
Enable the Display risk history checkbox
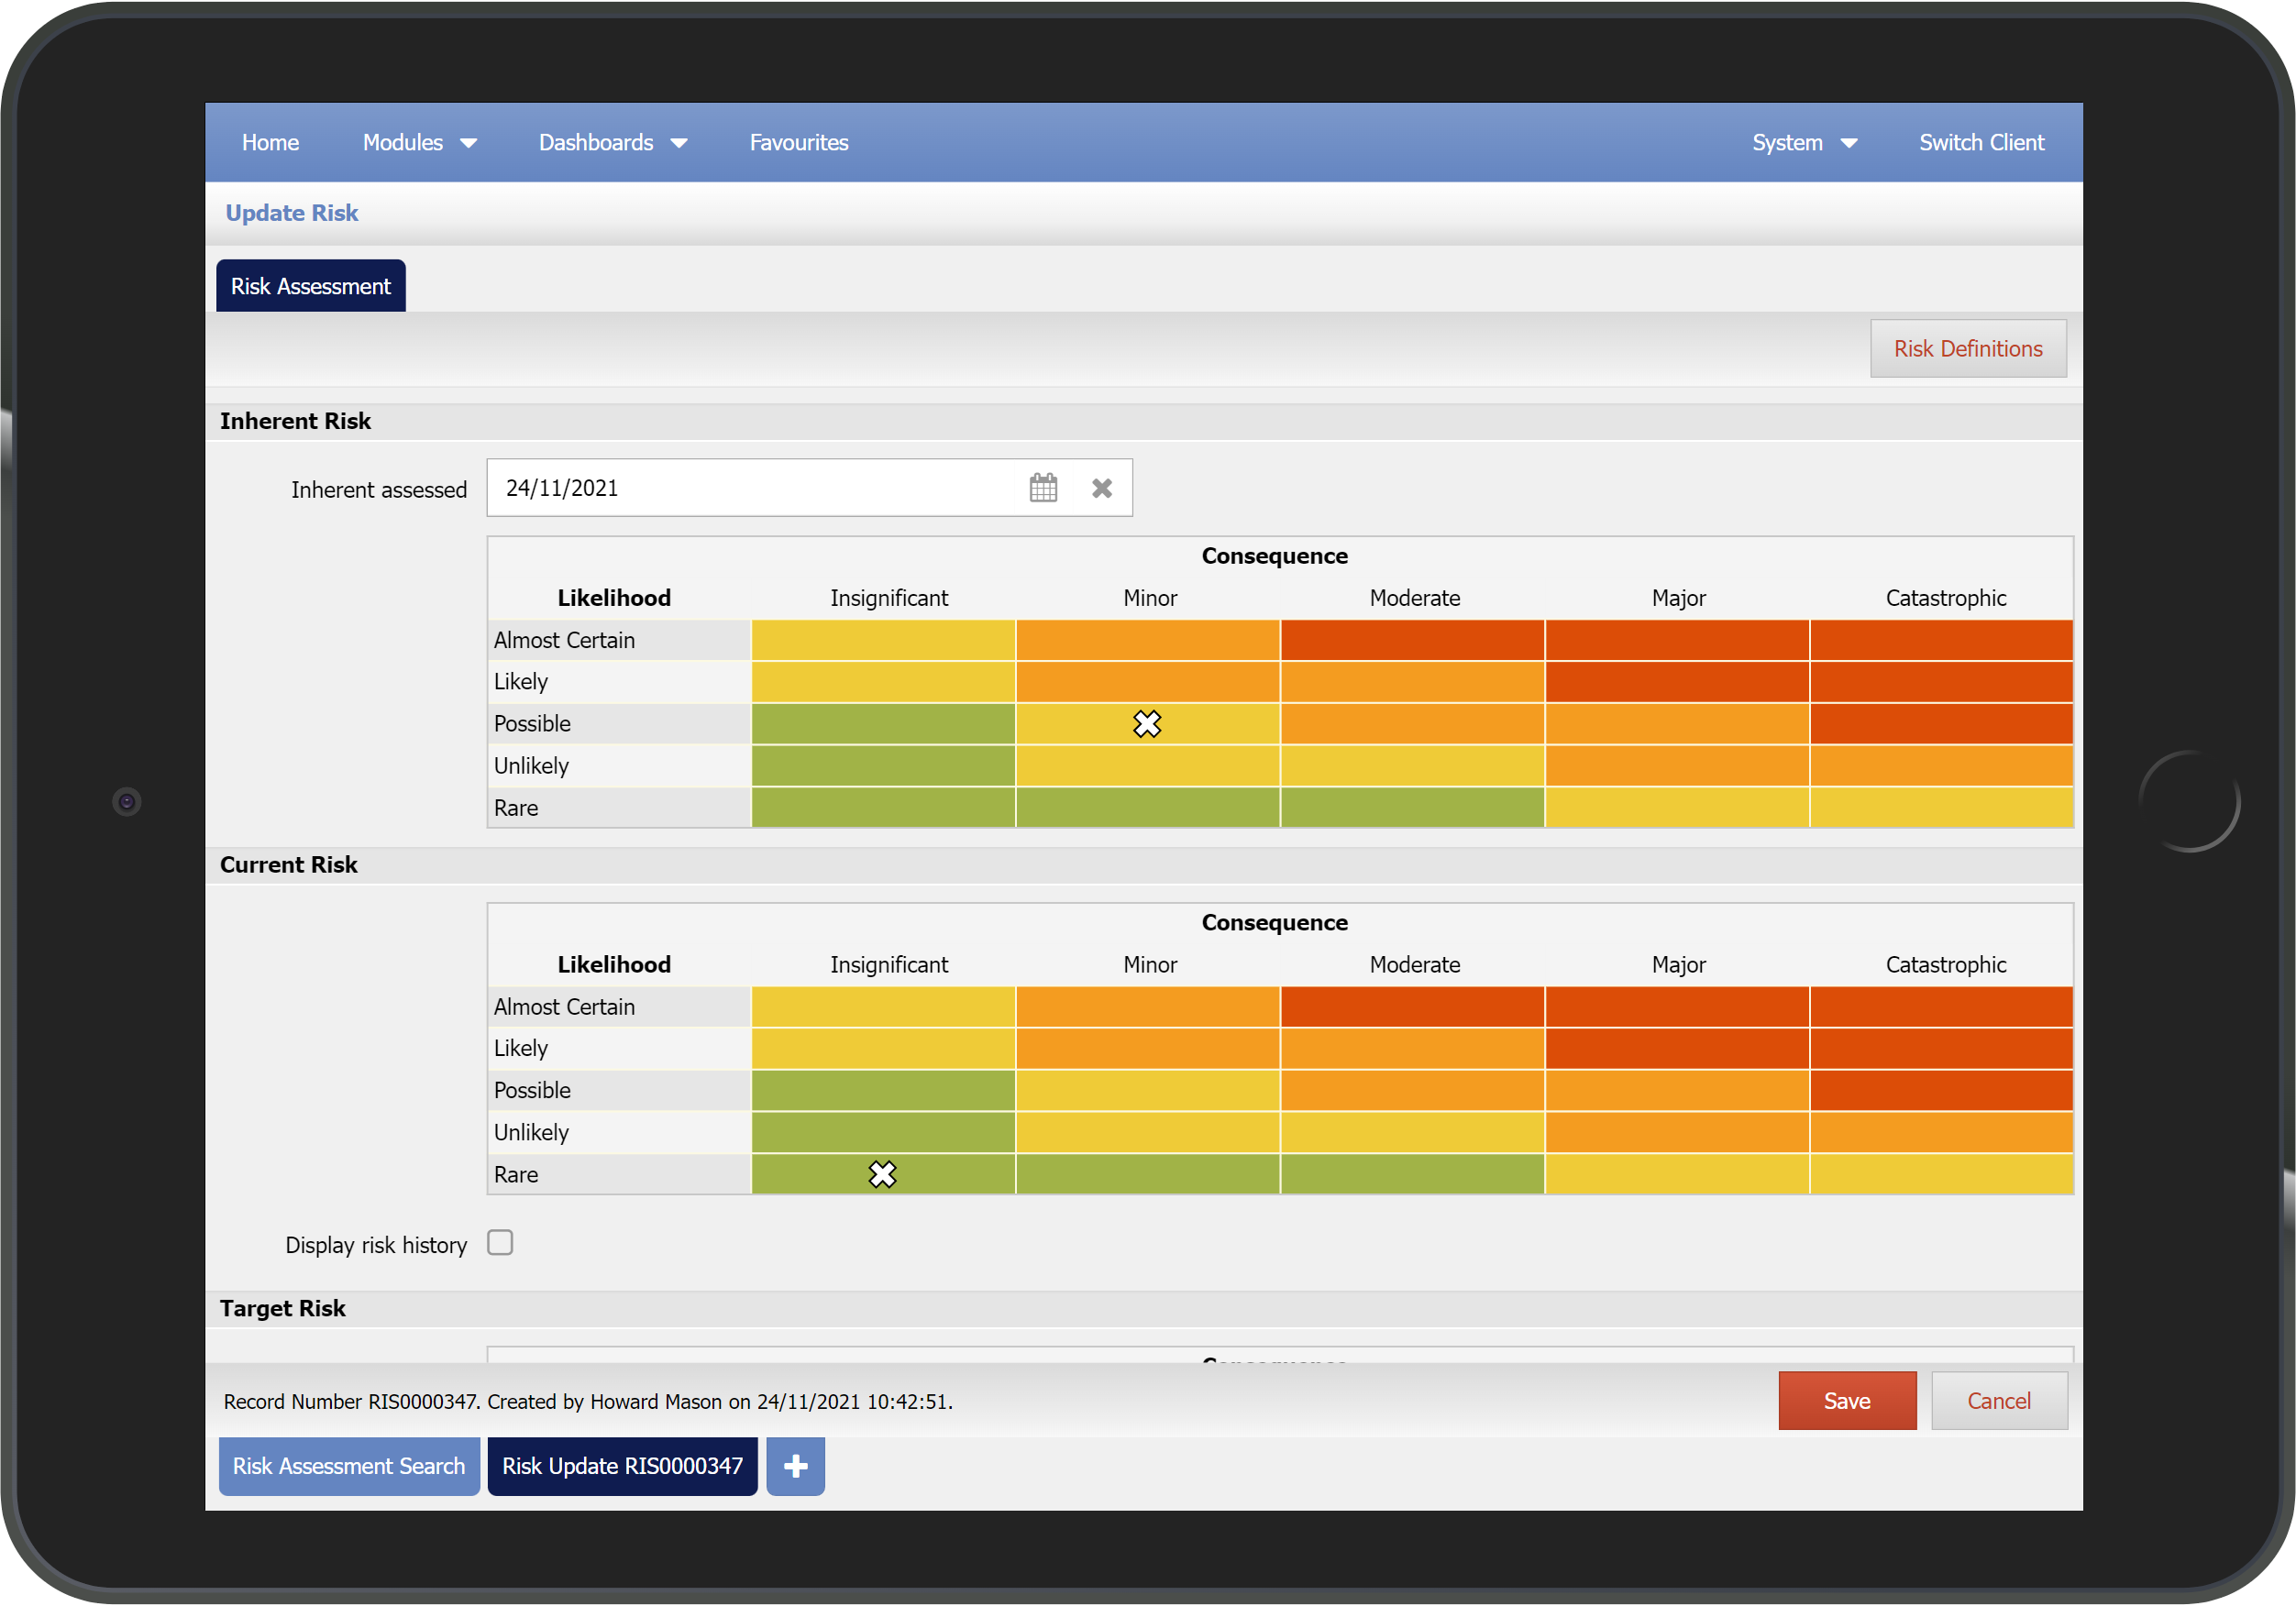tap(500, 1242)
